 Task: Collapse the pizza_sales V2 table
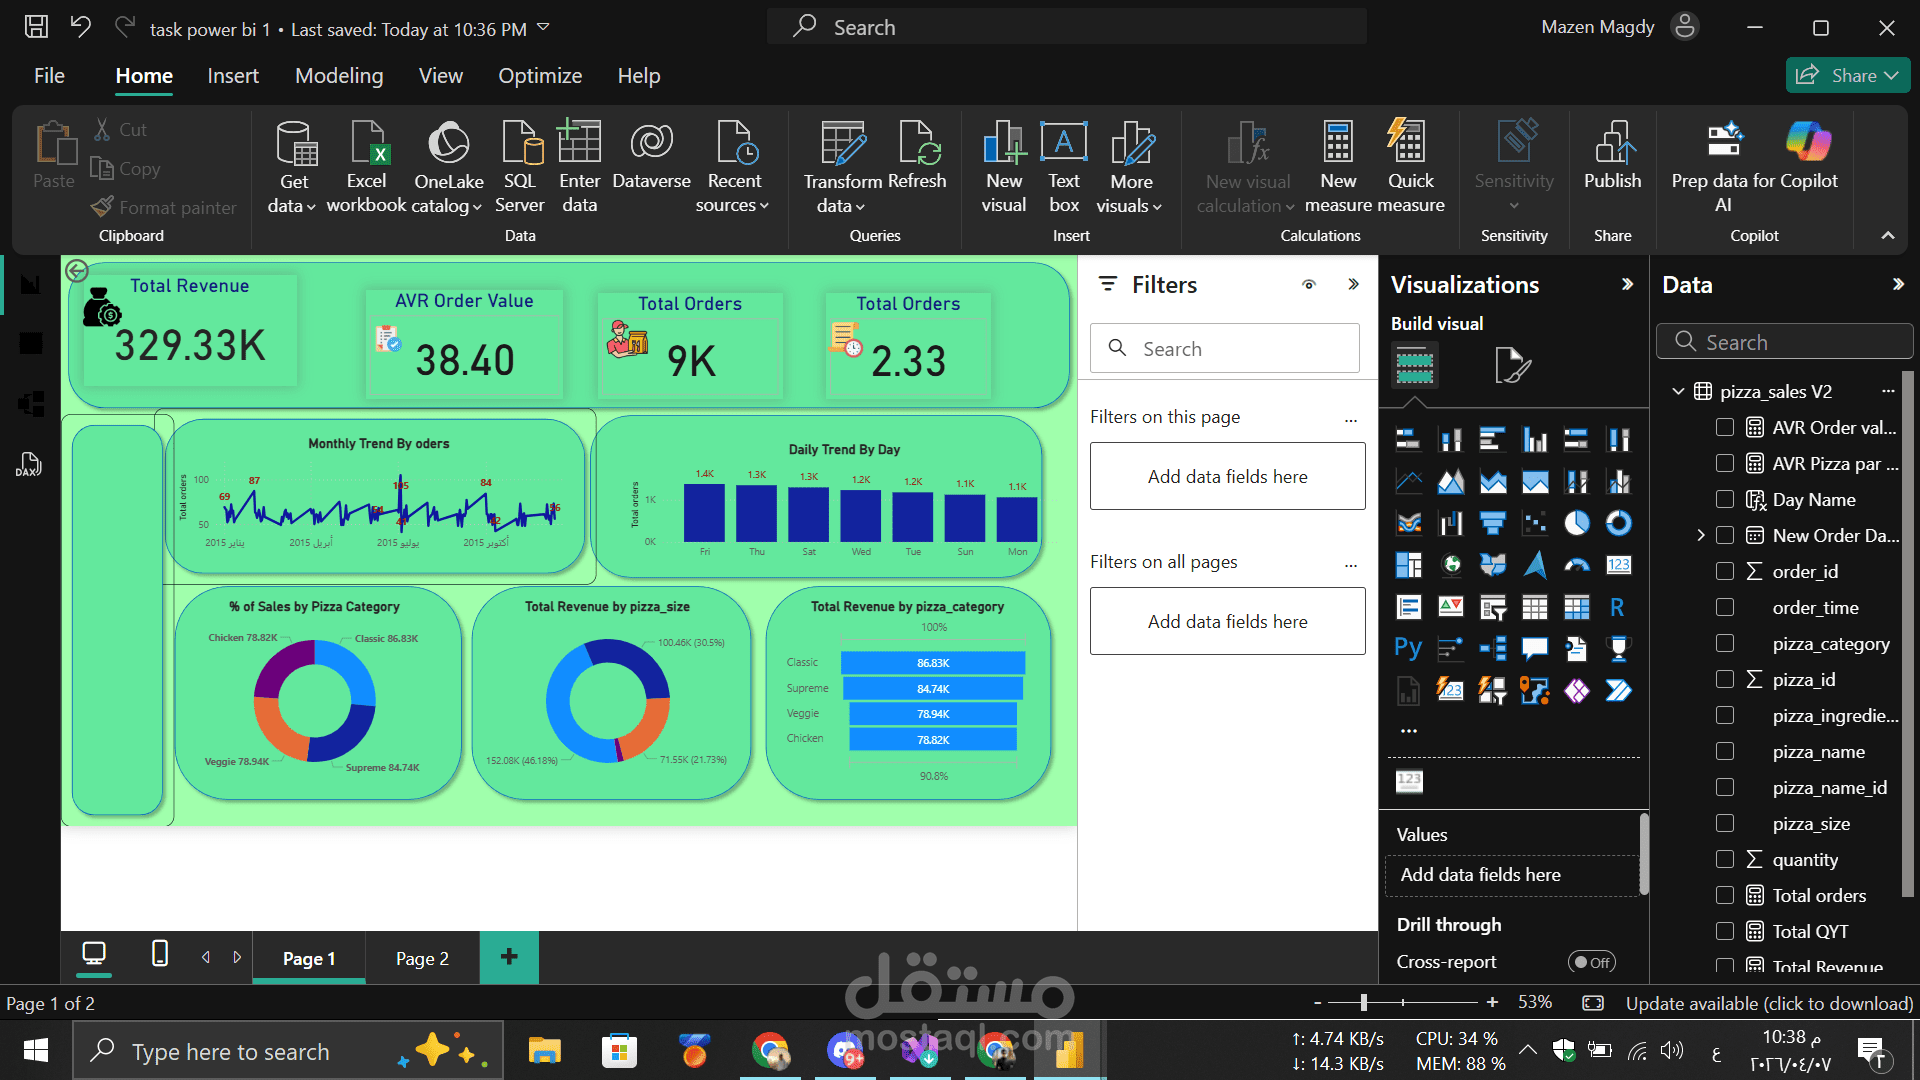pos(1678,391)
